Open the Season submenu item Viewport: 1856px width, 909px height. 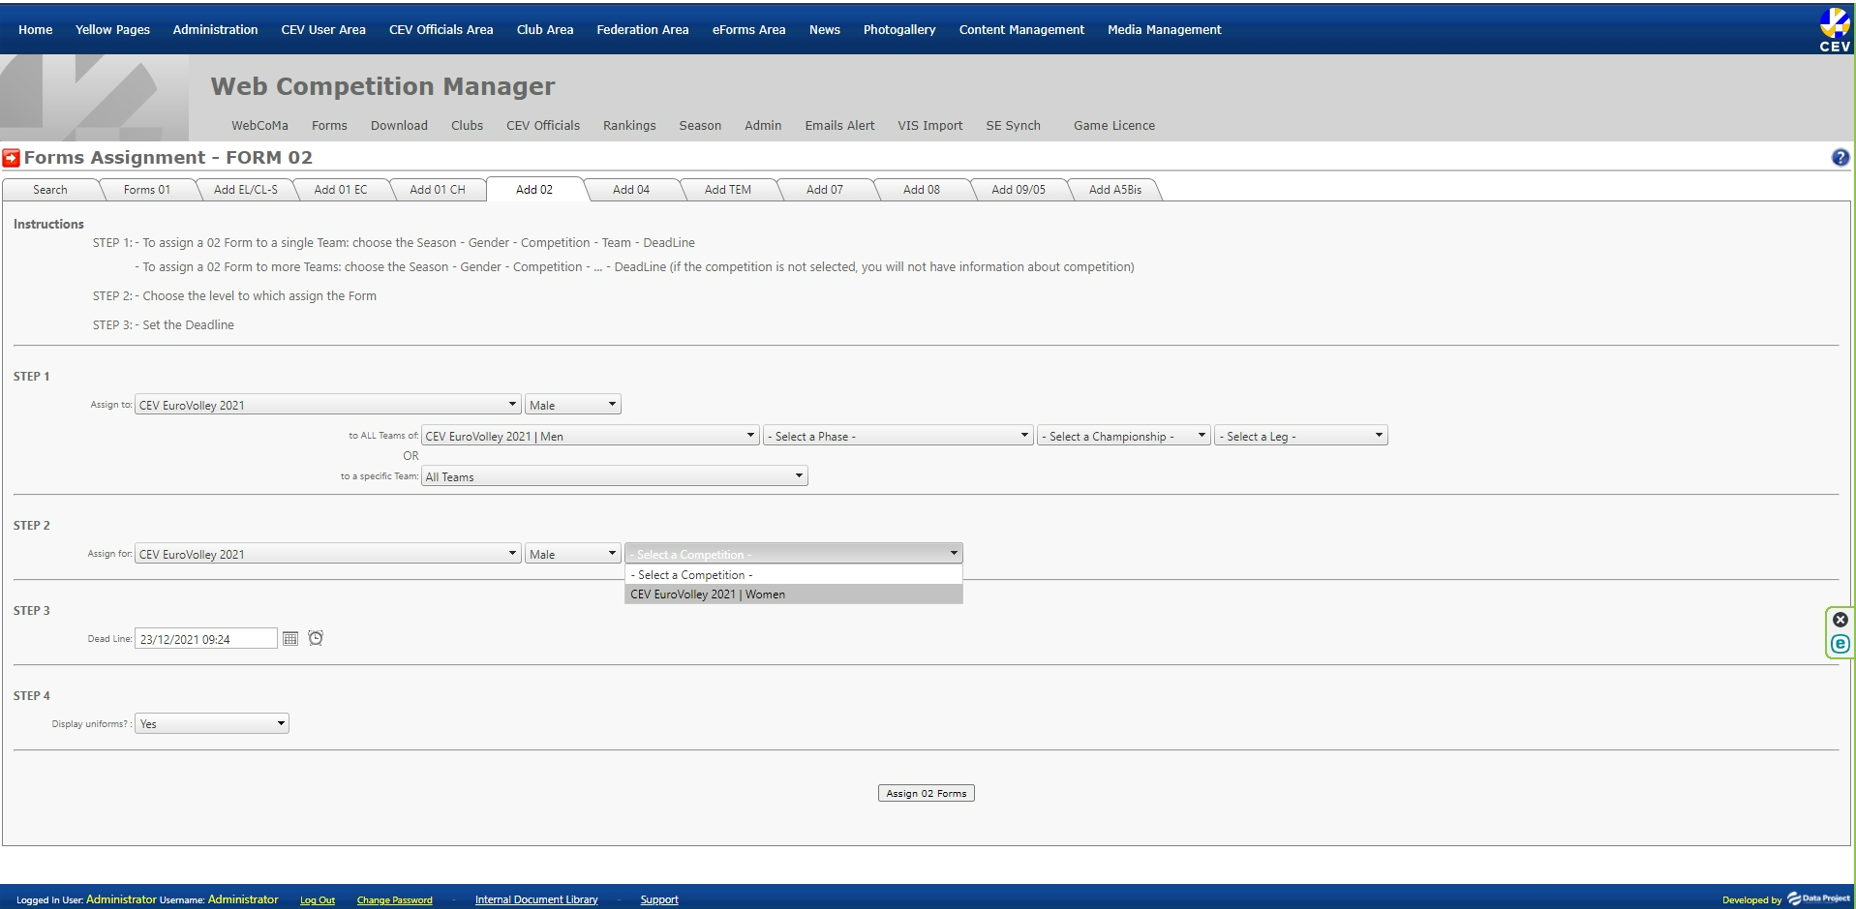[700, 126]
